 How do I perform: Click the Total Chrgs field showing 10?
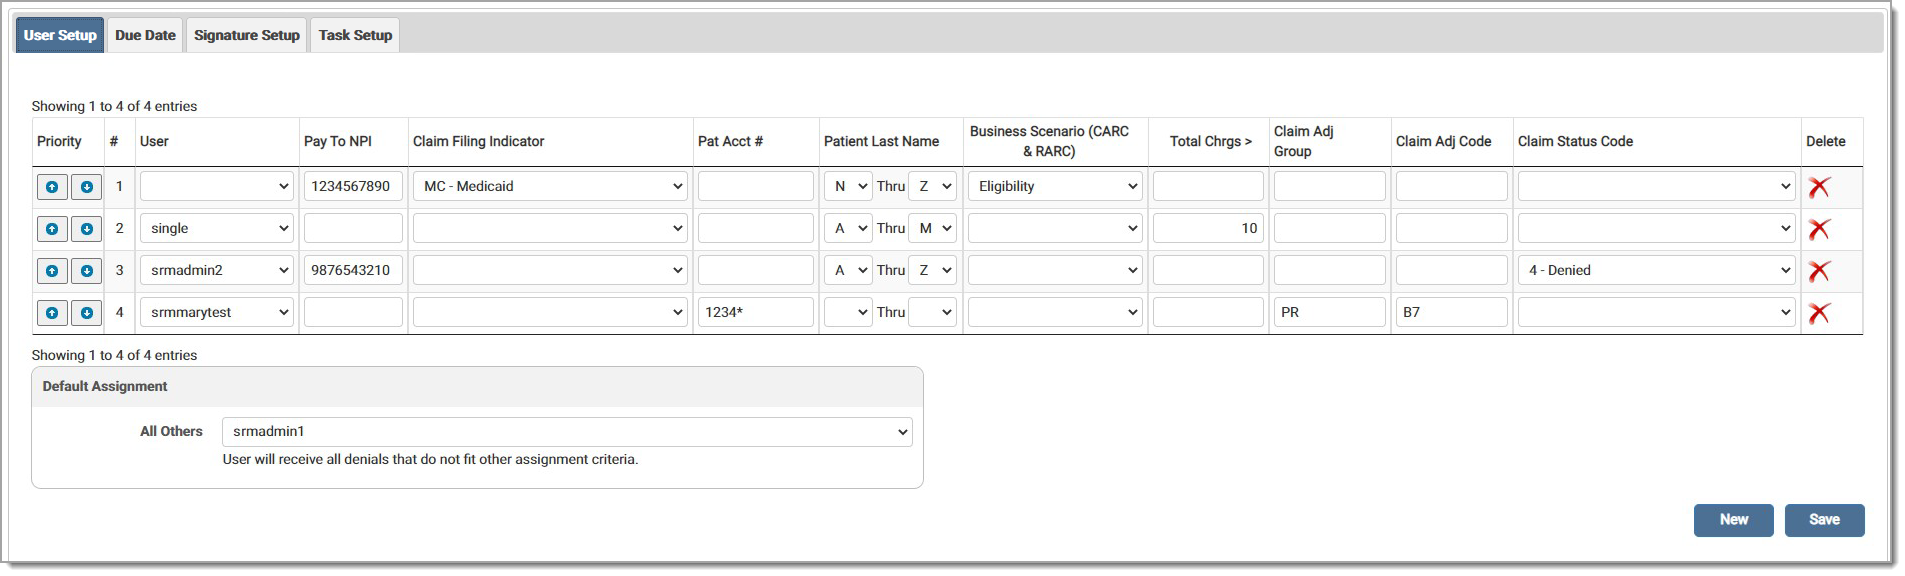pyautogui.click(x=1207, y=229)
